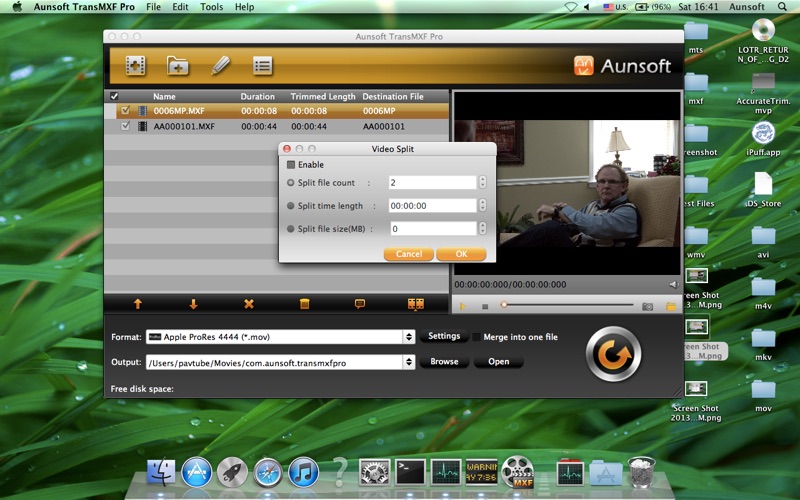Image resolution: width=800 pixels, height=500 pixels.
Task: Click film icon of AA000101.MXF row
Action: point(142,126)
